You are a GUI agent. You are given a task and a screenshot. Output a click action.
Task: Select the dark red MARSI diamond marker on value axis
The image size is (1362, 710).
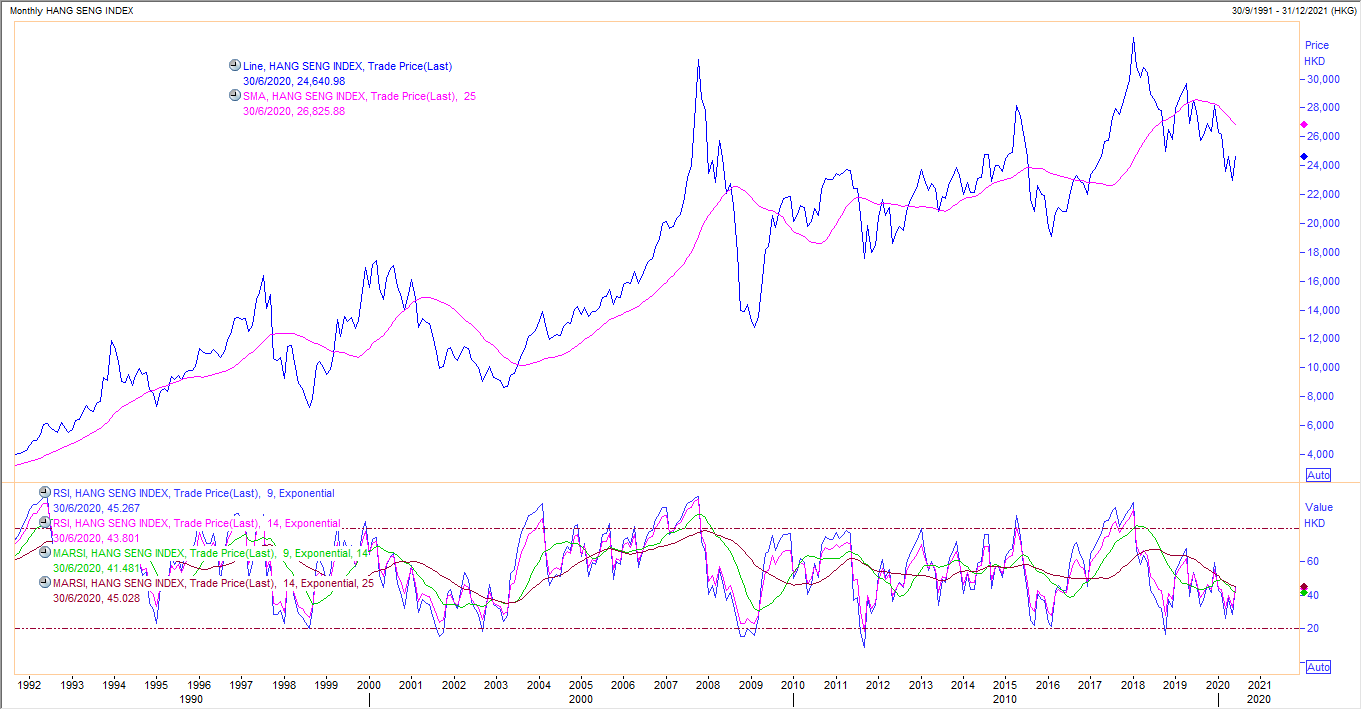pos(1303,586)
